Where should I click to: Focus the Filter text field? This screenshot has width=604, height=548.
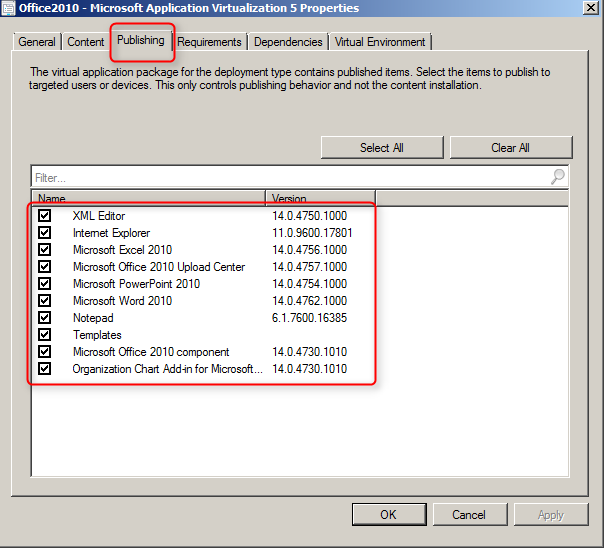[299, 177]
